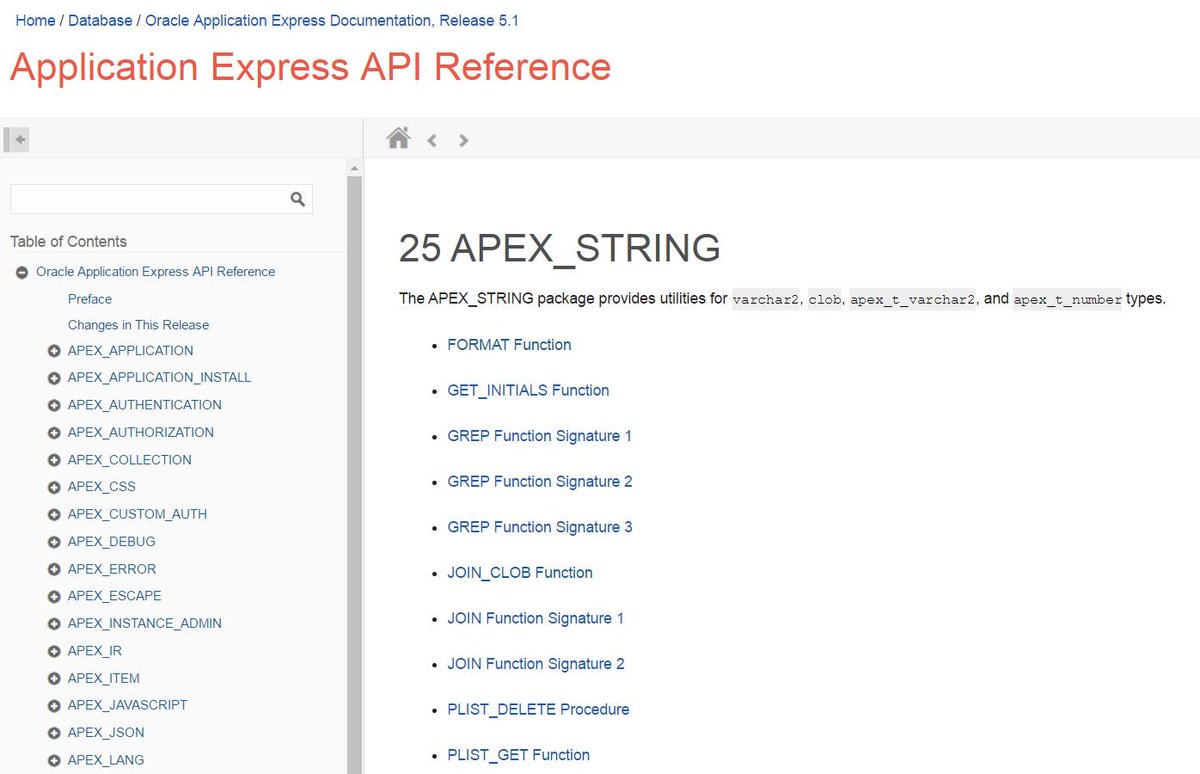Open the Home breadcrumb link
Screen dimensions: 1200x774
click(35, 20)
